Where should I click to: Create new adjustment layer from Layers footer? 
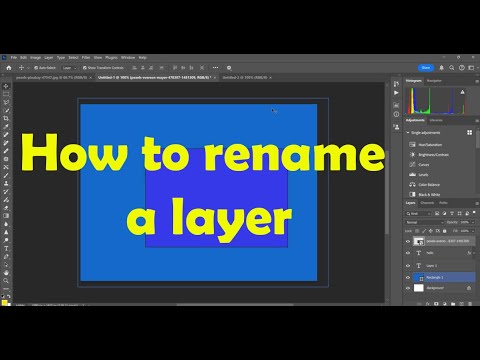coord(445,304)
